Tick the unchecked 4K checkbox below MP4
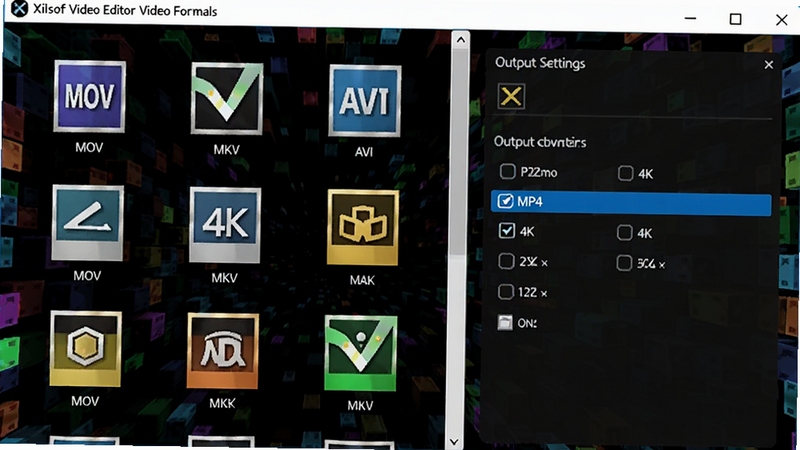This screenshot has height=450, width=800. (624, 233)
